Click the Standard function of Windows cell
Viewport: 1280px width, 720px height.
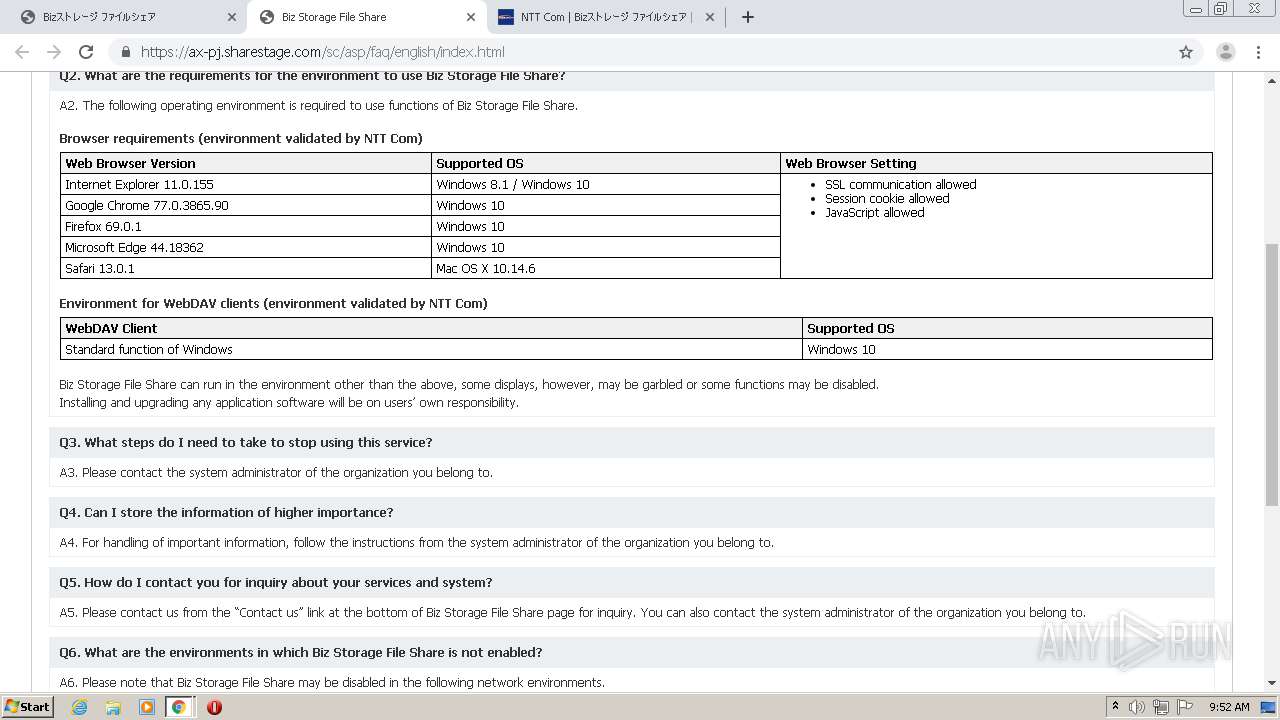[x=431, y=349]
